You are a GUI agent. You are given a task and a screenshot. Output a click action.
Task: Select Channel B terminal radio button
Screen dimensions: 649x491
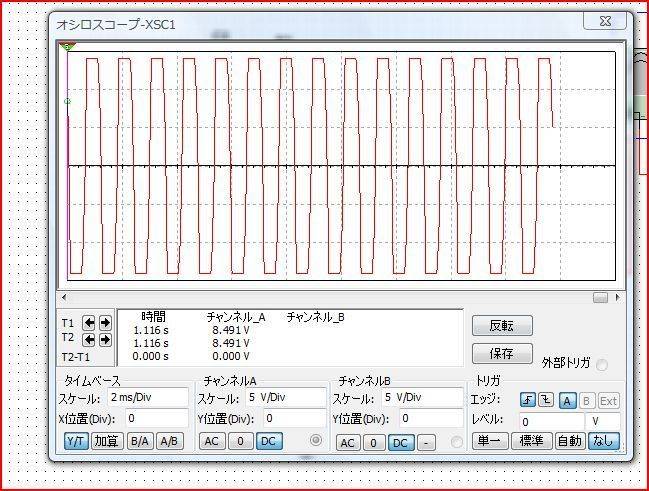[x=457, y=442]
